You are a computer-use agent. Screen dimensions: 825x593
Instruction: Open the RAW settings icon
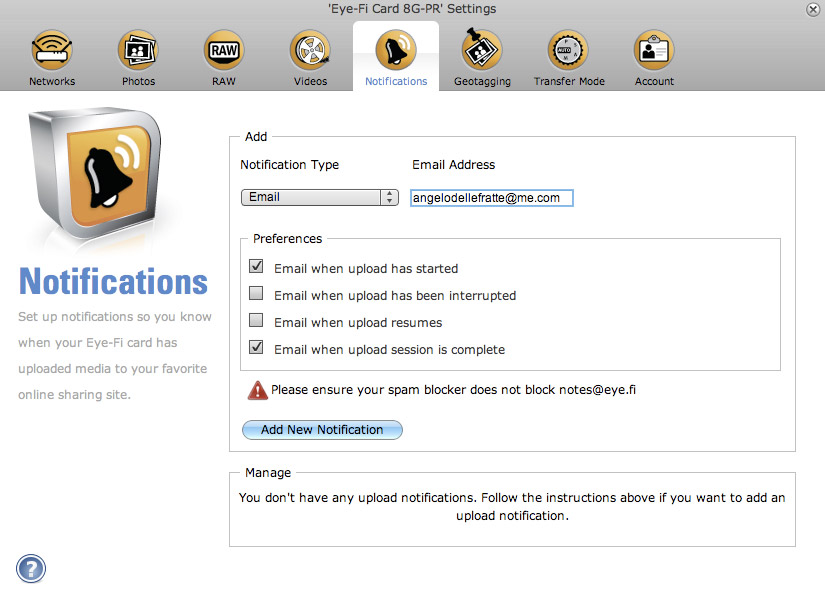[224, 50]
